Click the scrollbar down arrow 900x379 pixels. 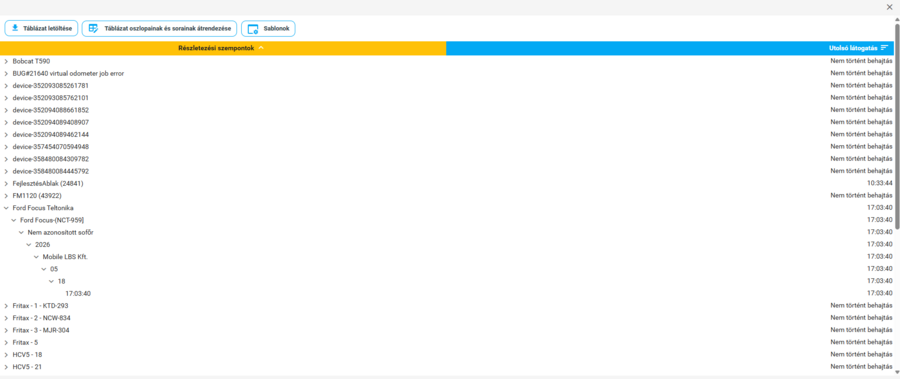point(897,373)
